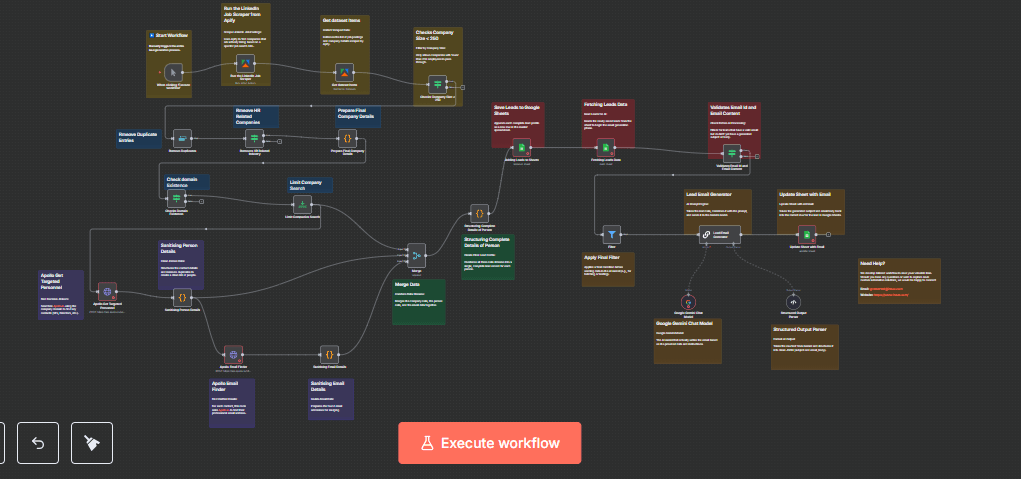Open the Filter funnel node
The height and width of the screenshot is (479, 1021).
(x=614, y=233)
